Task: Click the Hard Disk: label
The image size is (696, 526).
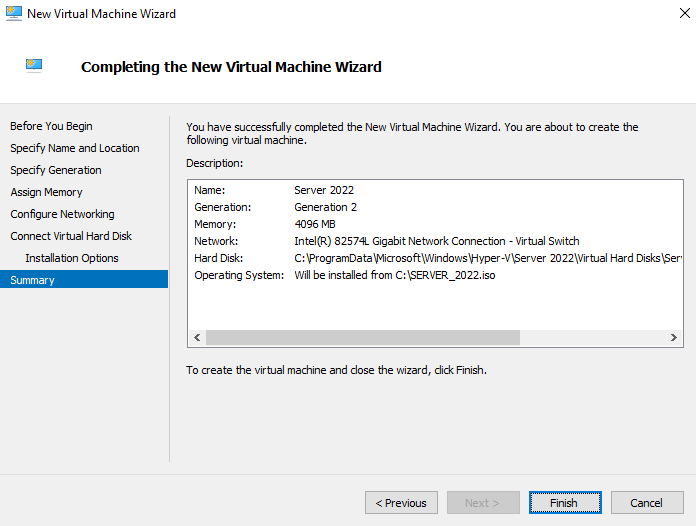Action: [x=218, y=258]
